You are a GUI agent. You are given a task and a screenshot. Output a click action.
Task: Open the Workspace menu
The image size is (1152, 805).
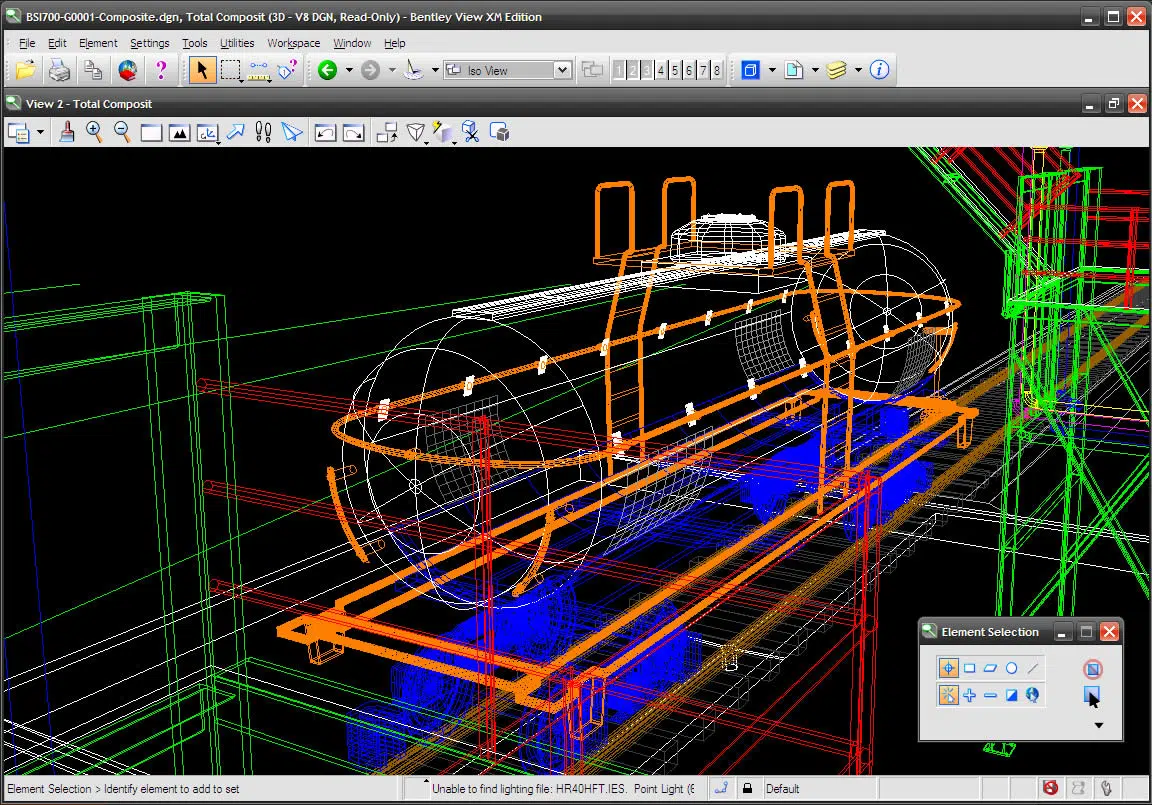point(293,43)
